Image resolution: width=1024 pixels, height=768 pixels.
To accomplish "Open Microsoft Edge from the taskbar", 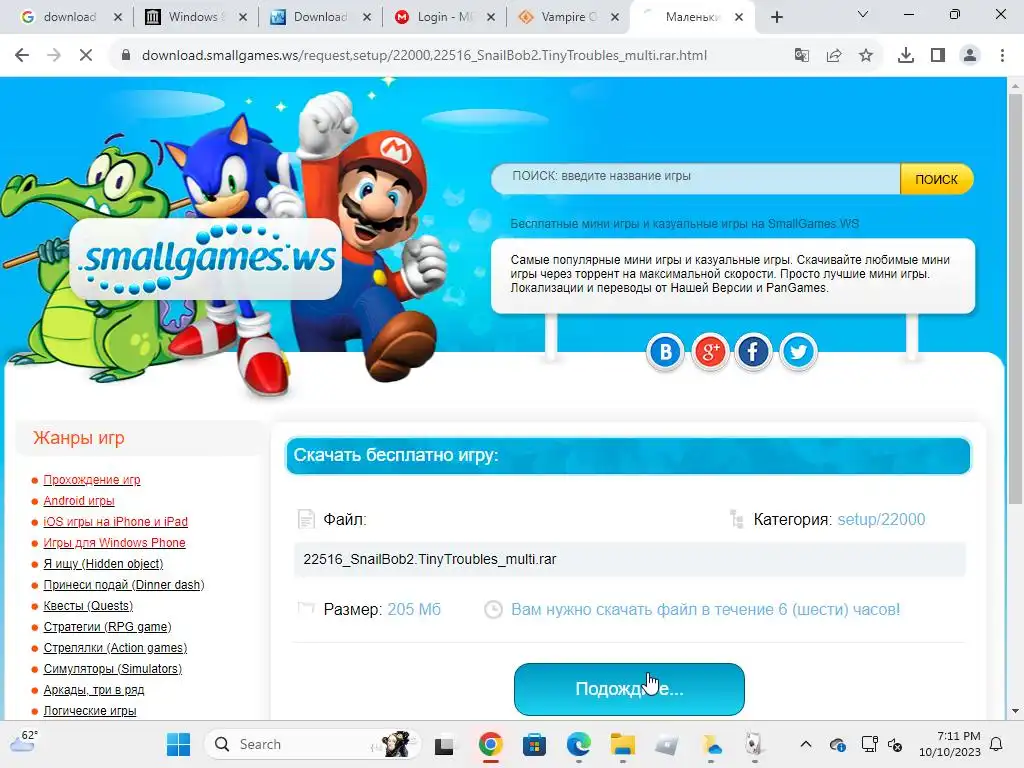I will tap(579, 744).
